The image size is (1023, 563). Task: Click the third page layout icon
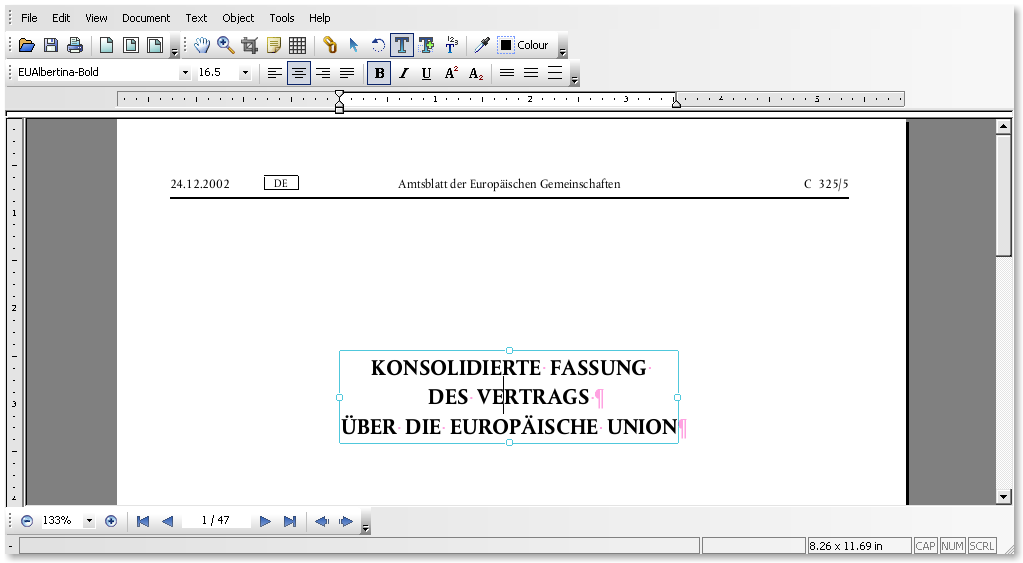pyautogui.click(x=155, y=45)
